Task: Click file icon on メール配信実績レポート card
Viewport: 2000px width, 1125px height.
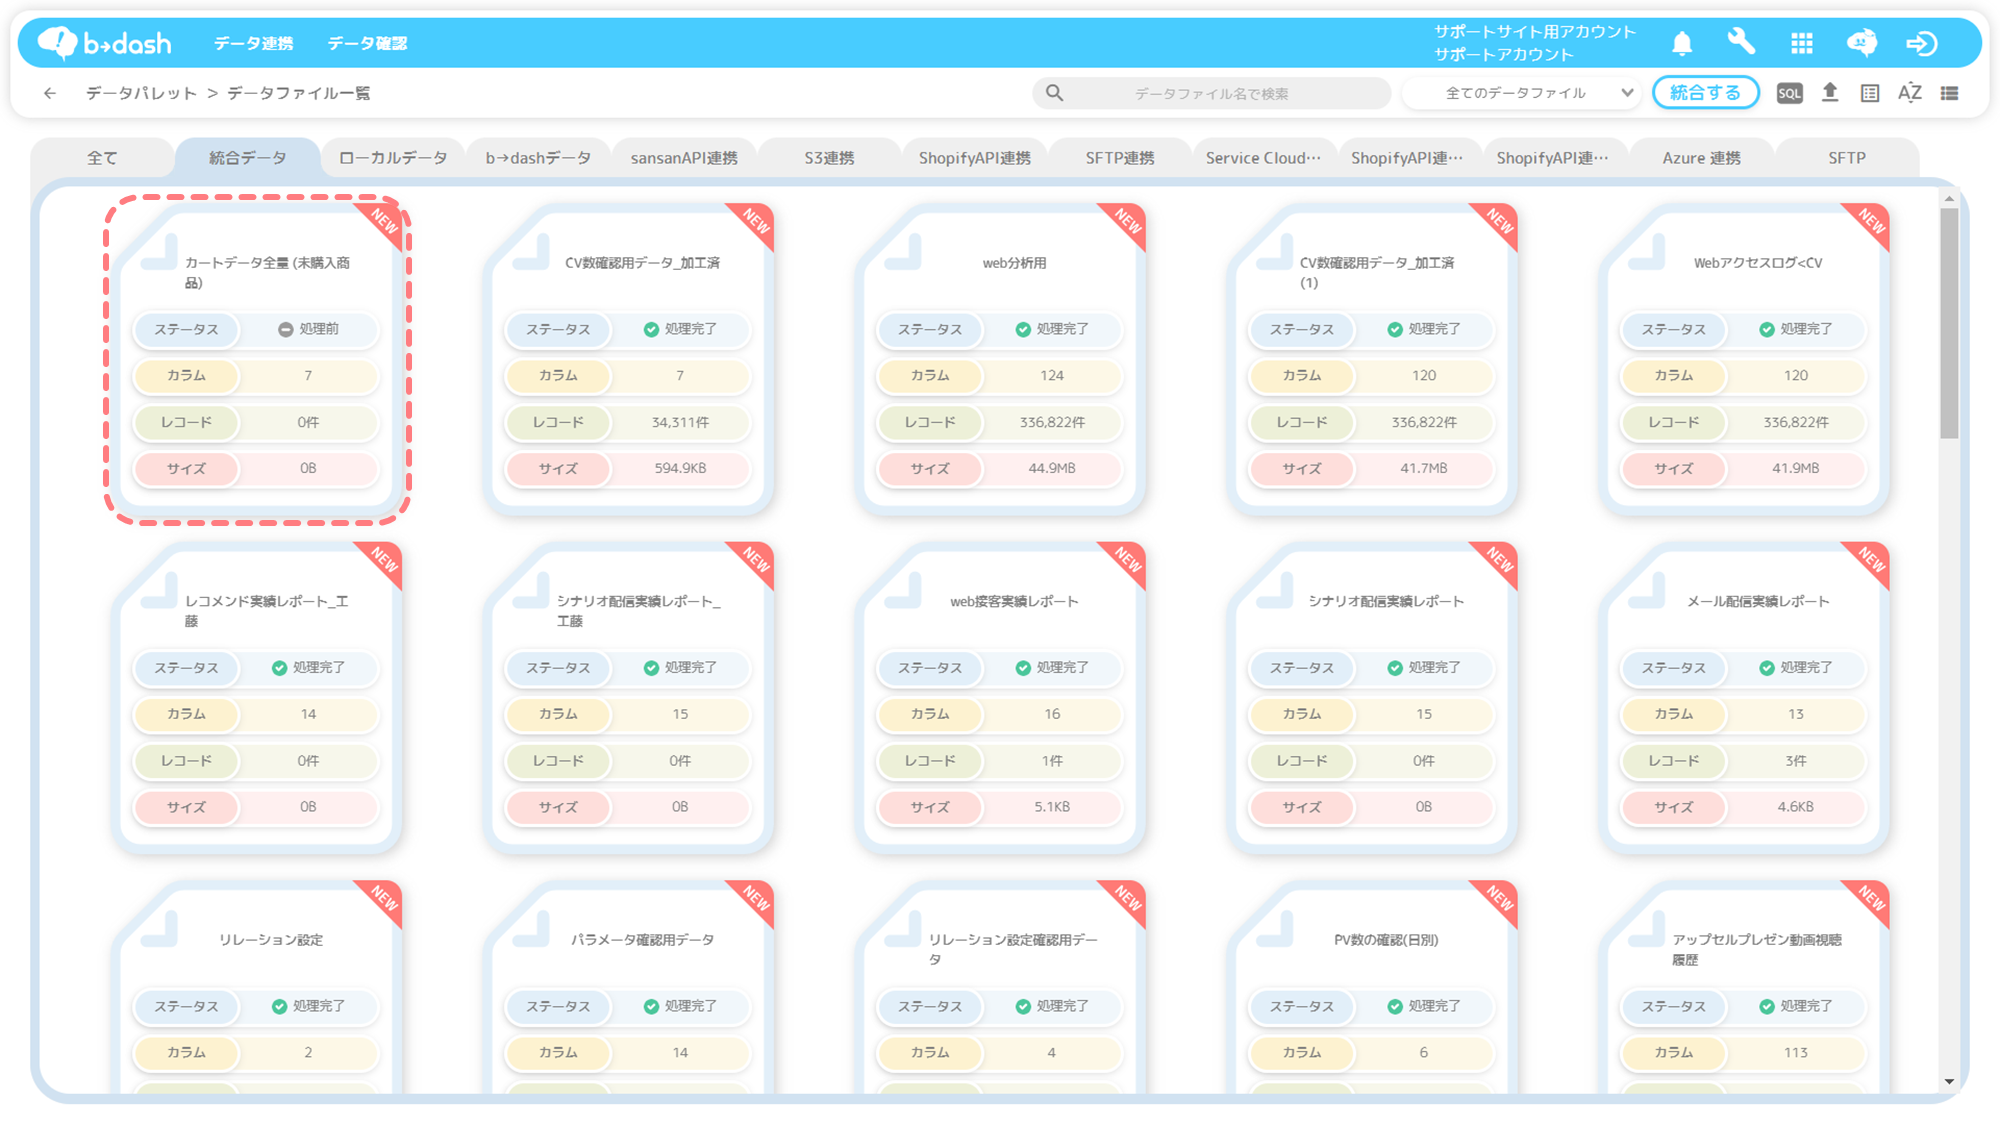Action: point(1647,590)
